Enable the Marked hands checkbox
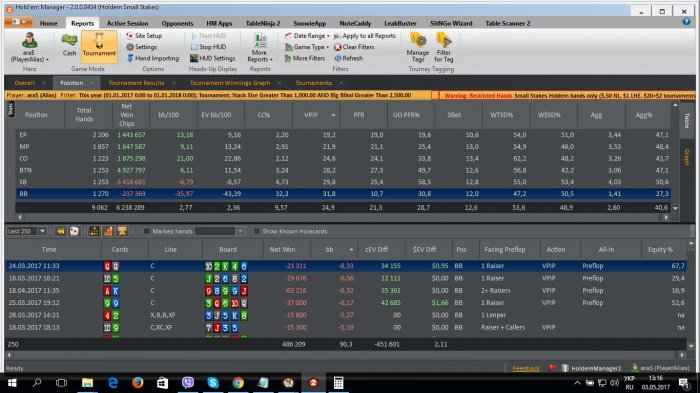Screen dimensions: 700x393 tap(146, 231)
